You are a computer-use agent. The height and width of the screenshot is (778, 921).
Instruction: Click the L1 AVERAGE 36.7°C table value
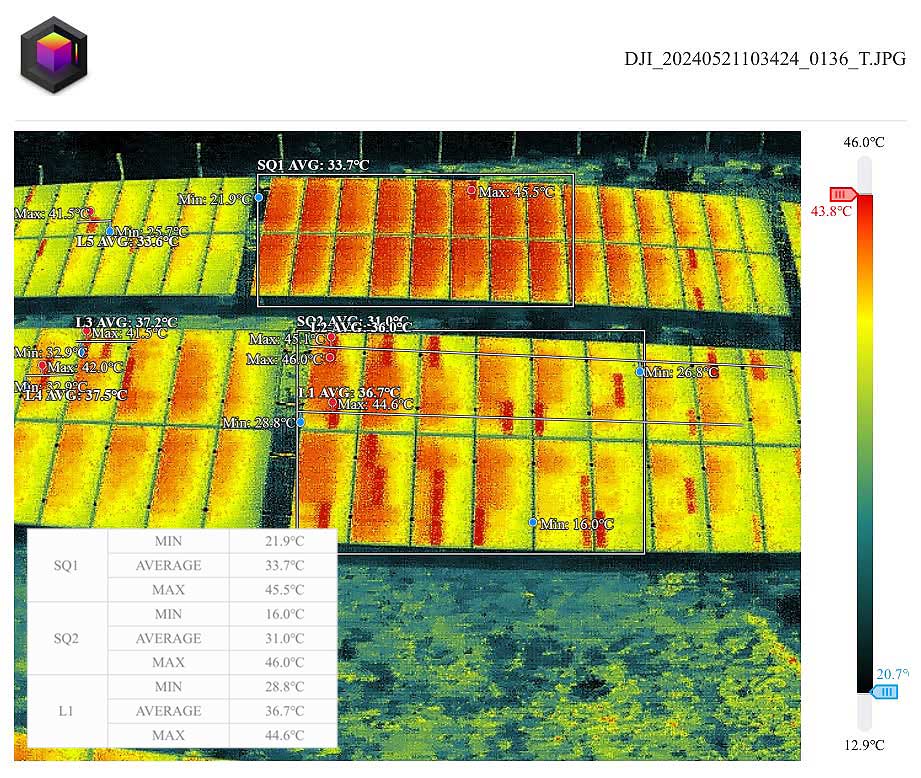tap(283, 711)
